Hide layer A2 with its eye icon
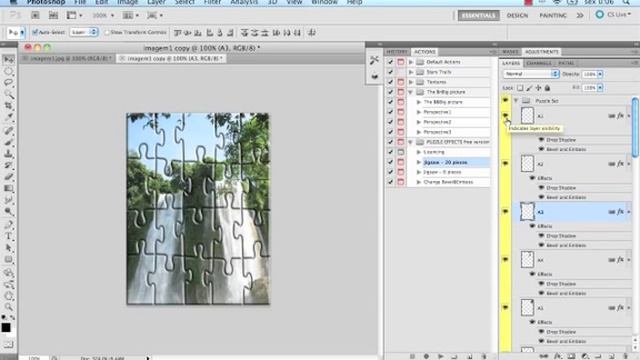 505,164
